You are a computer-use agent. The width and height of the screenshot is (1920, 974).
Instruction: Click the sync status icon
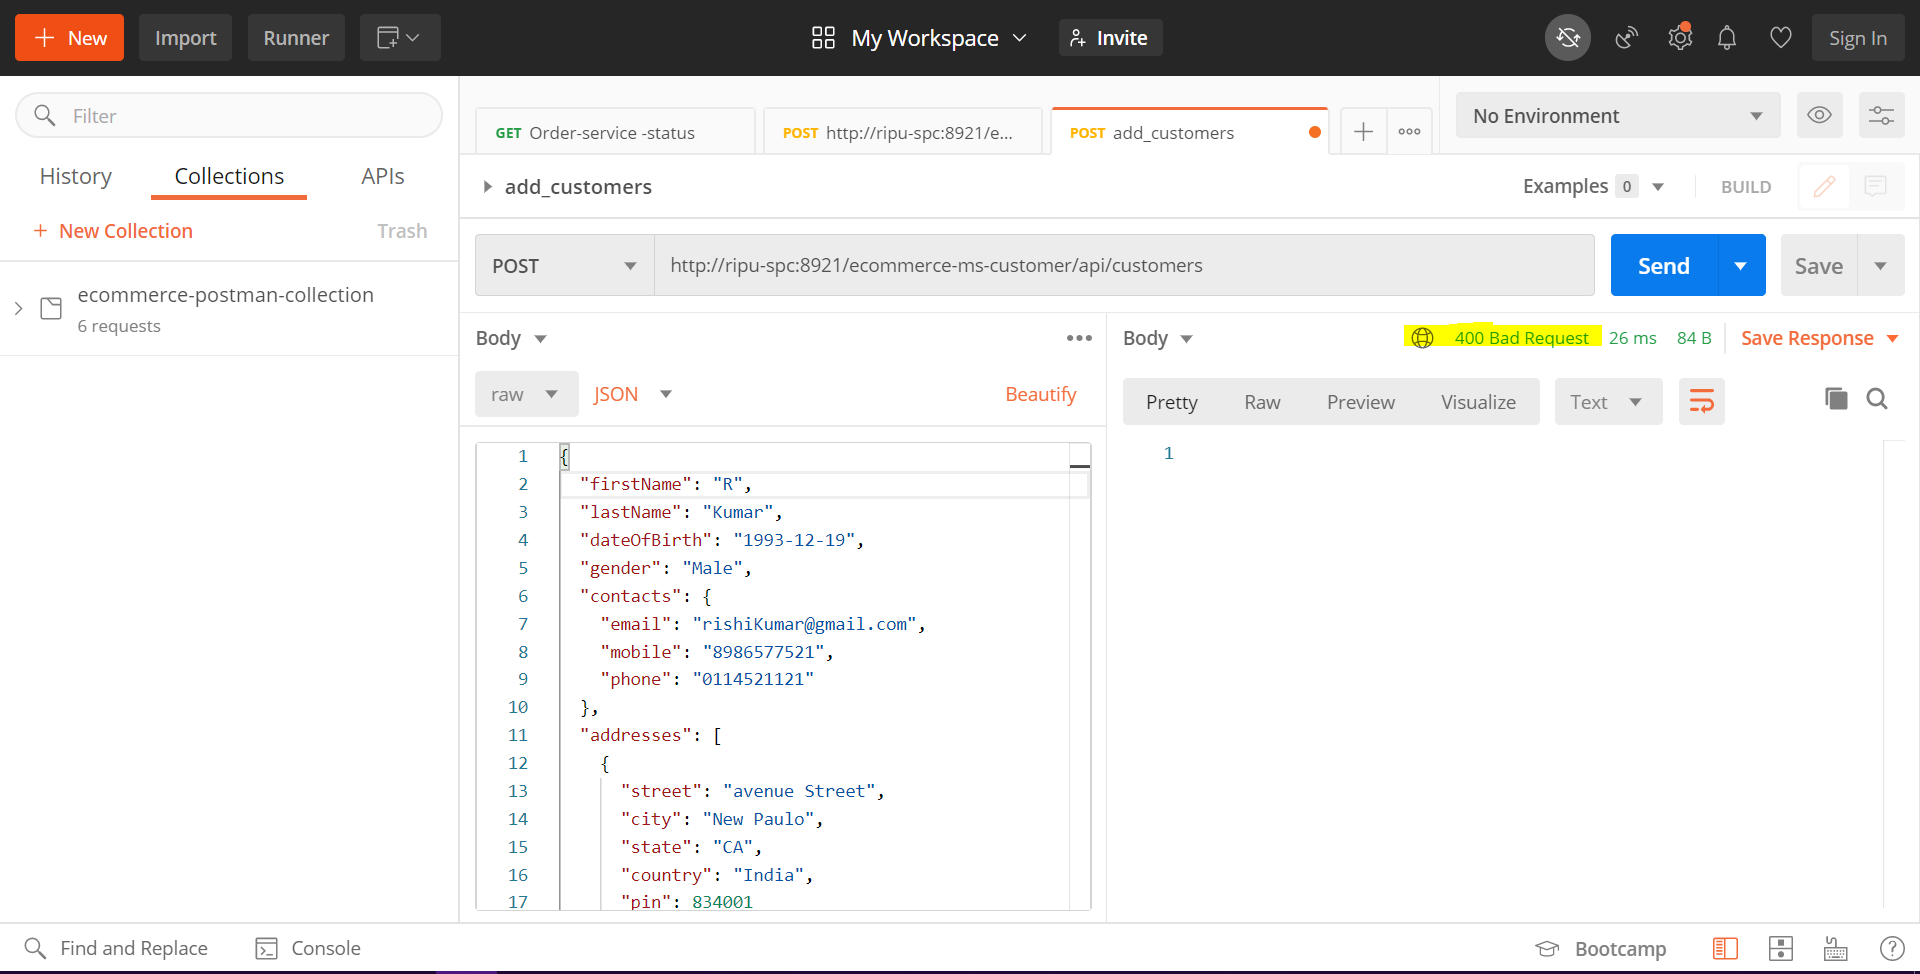pos(1568,38)
